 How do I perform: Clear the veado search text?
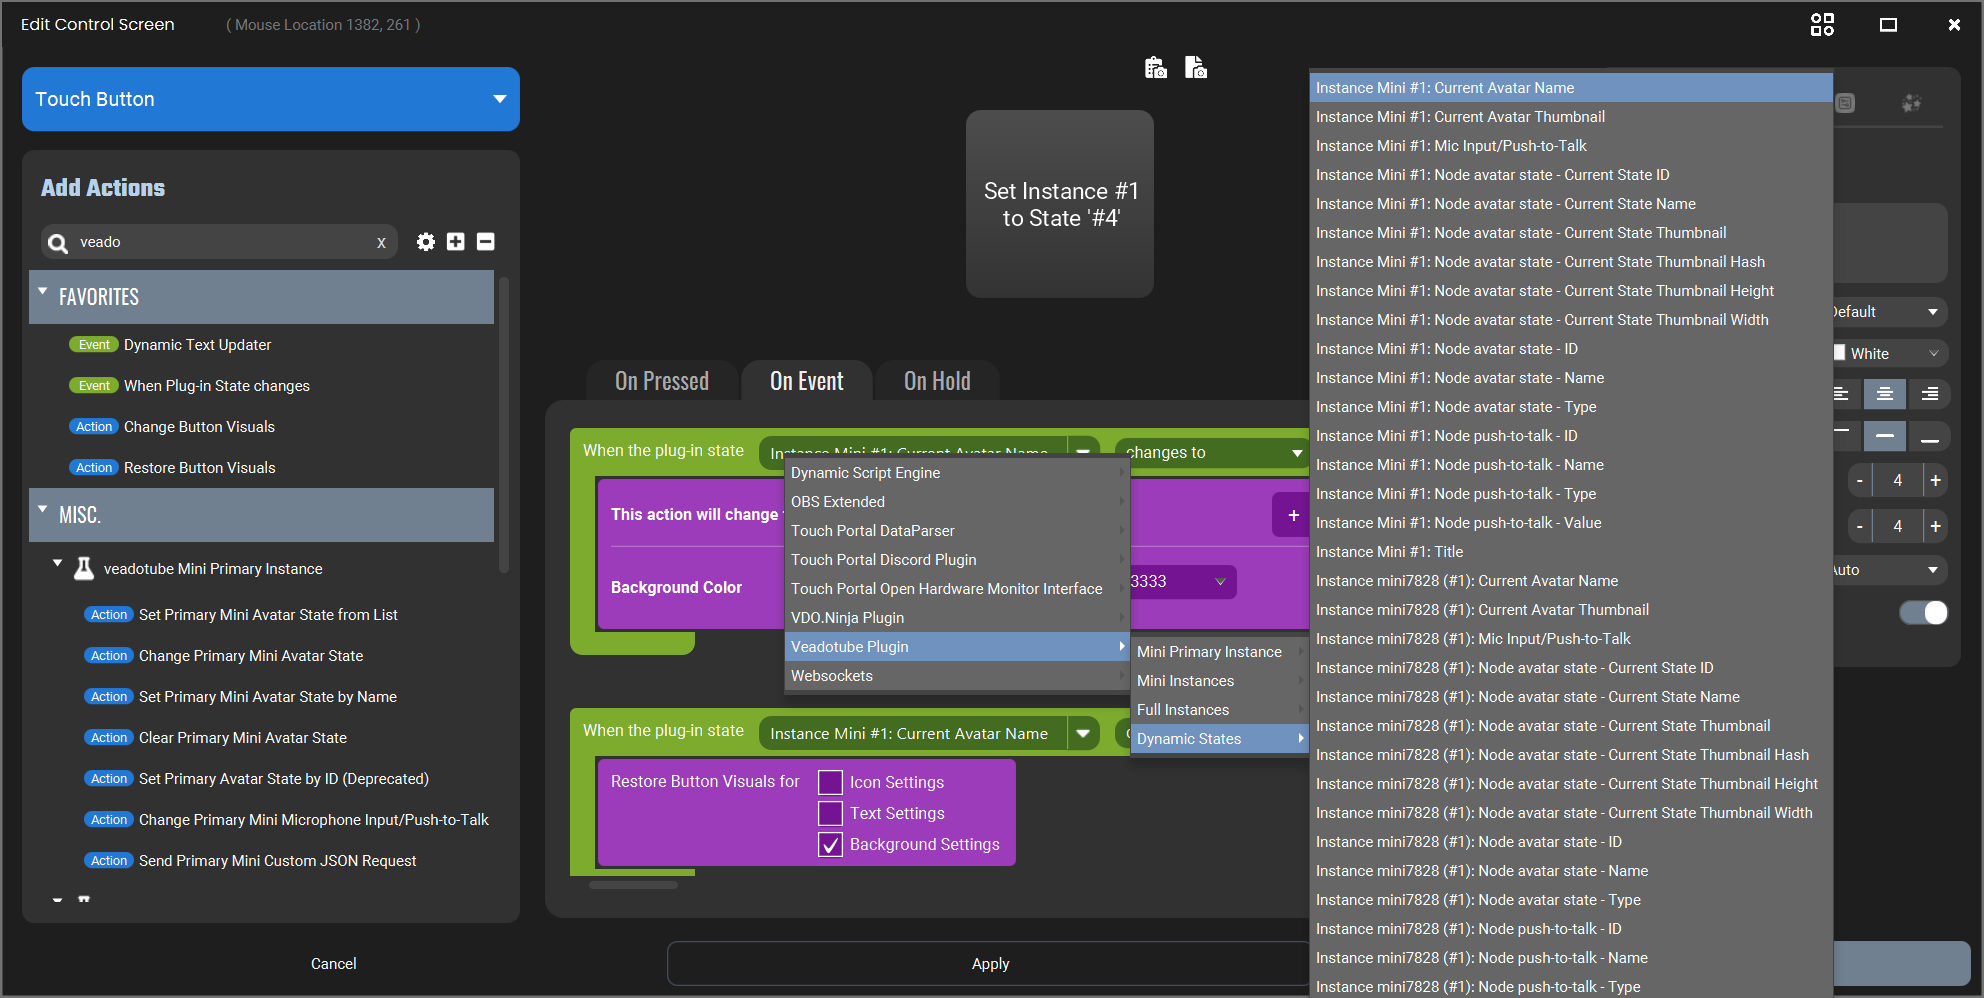[x=381, y=243]
